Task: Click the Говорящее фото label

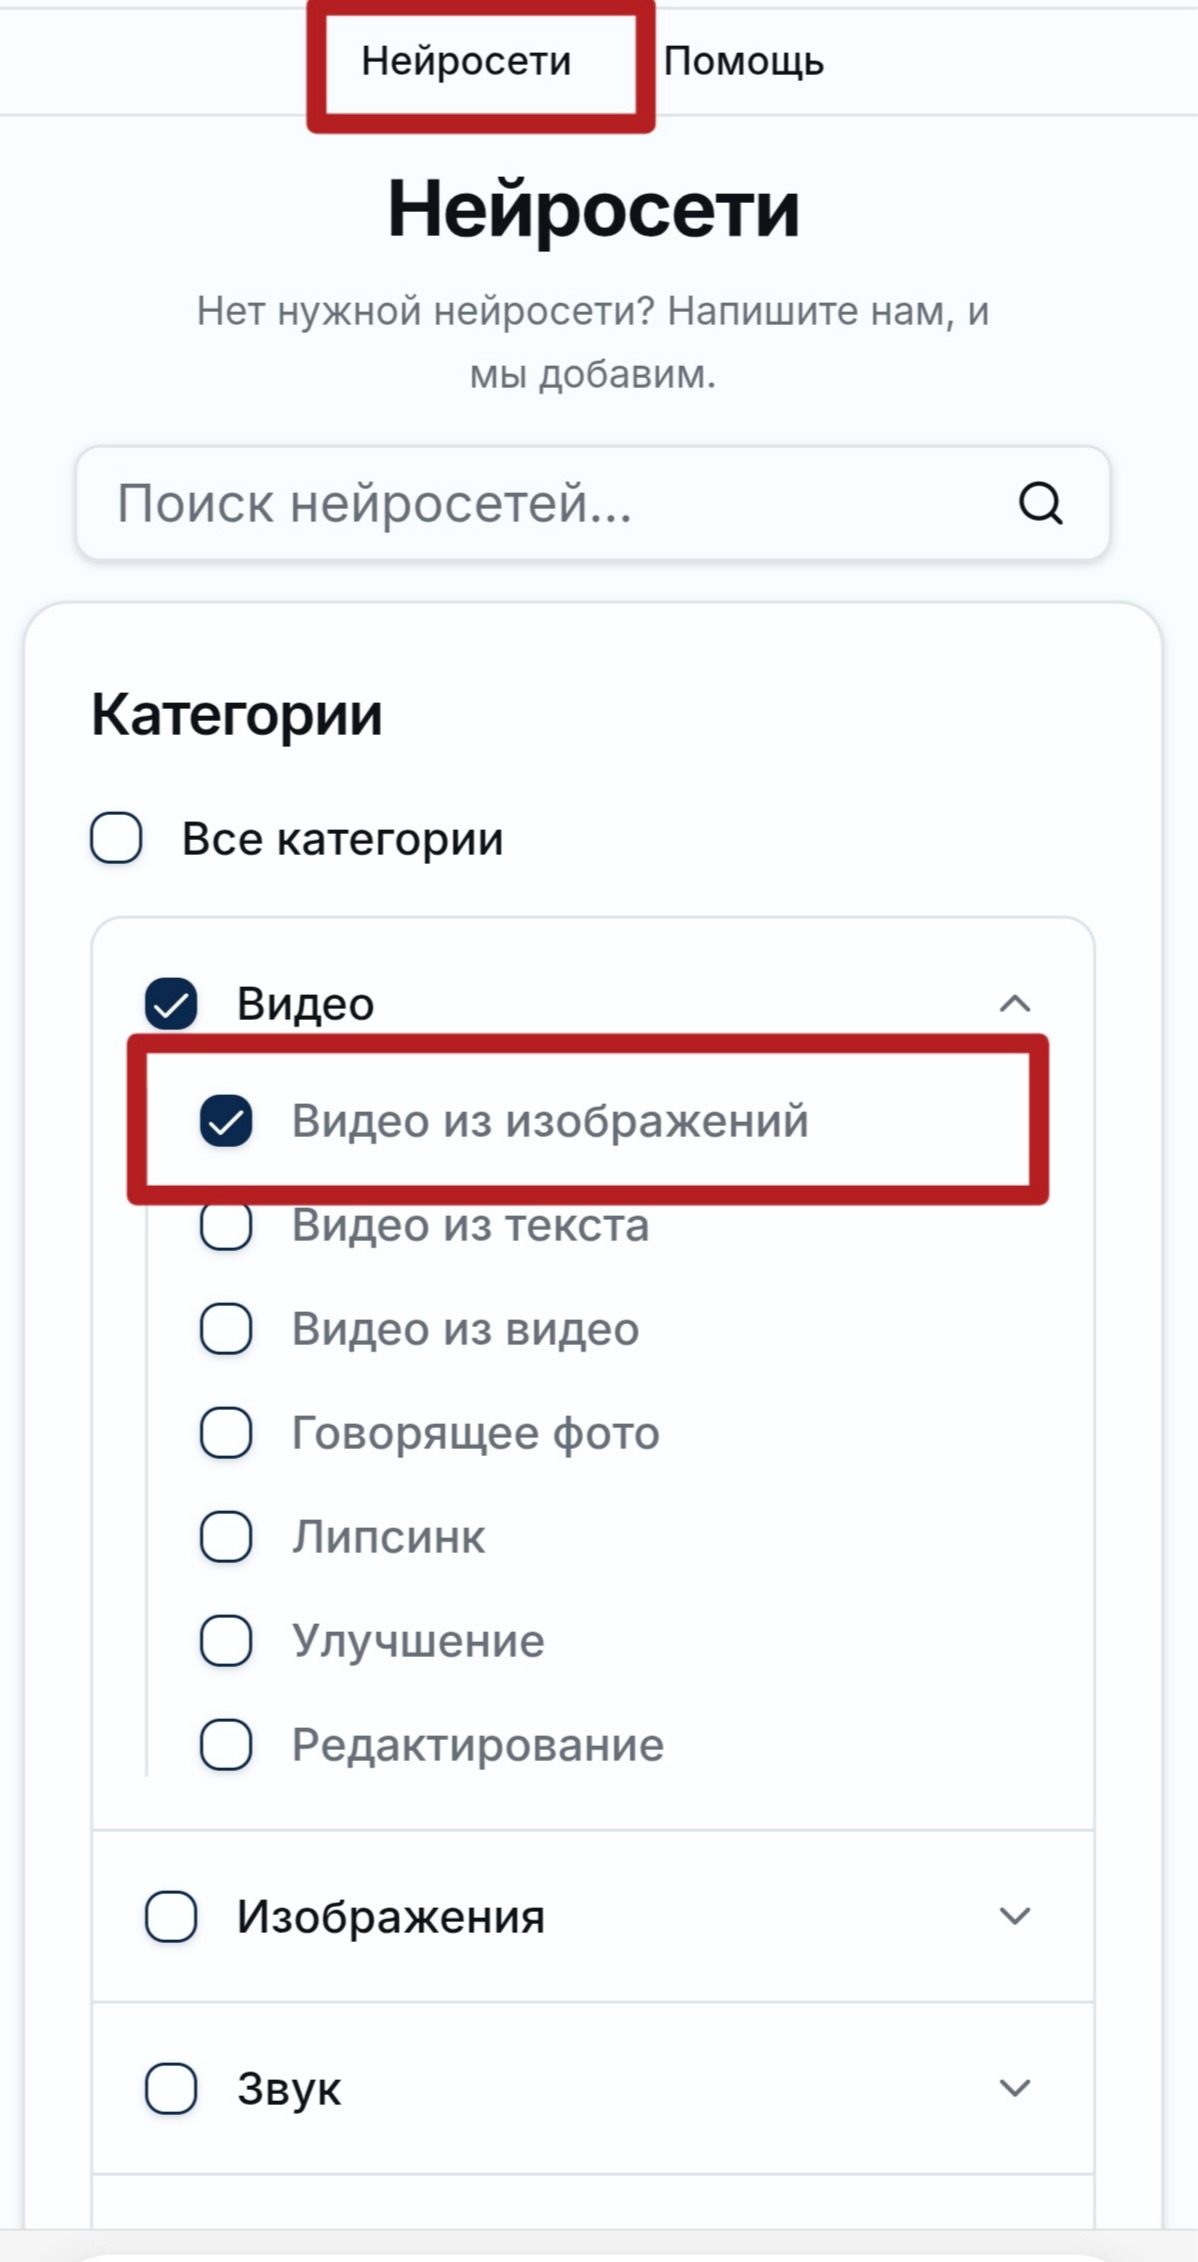Action: tap(475, 1433)
